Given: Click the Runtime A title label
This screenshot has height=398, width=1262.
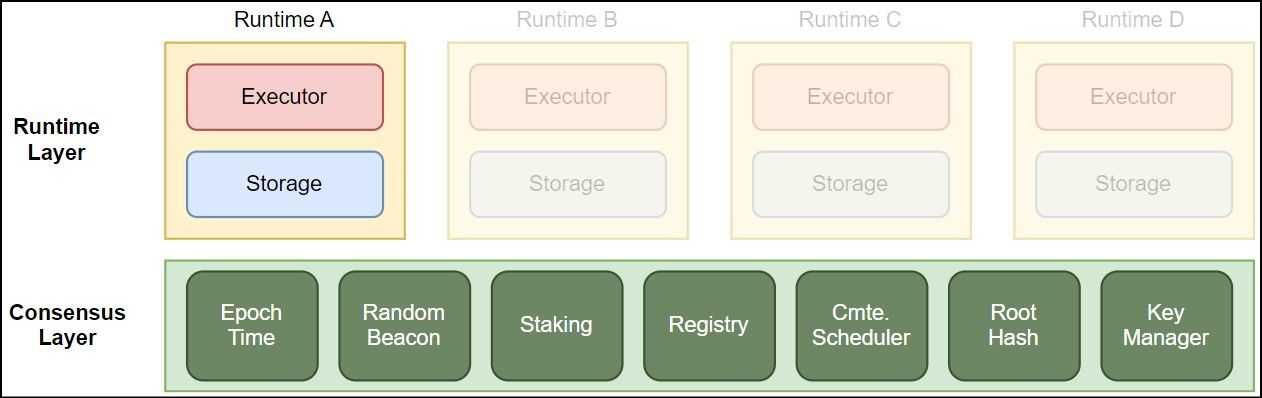Looking at the screenshot, I should tap(284, 20).
